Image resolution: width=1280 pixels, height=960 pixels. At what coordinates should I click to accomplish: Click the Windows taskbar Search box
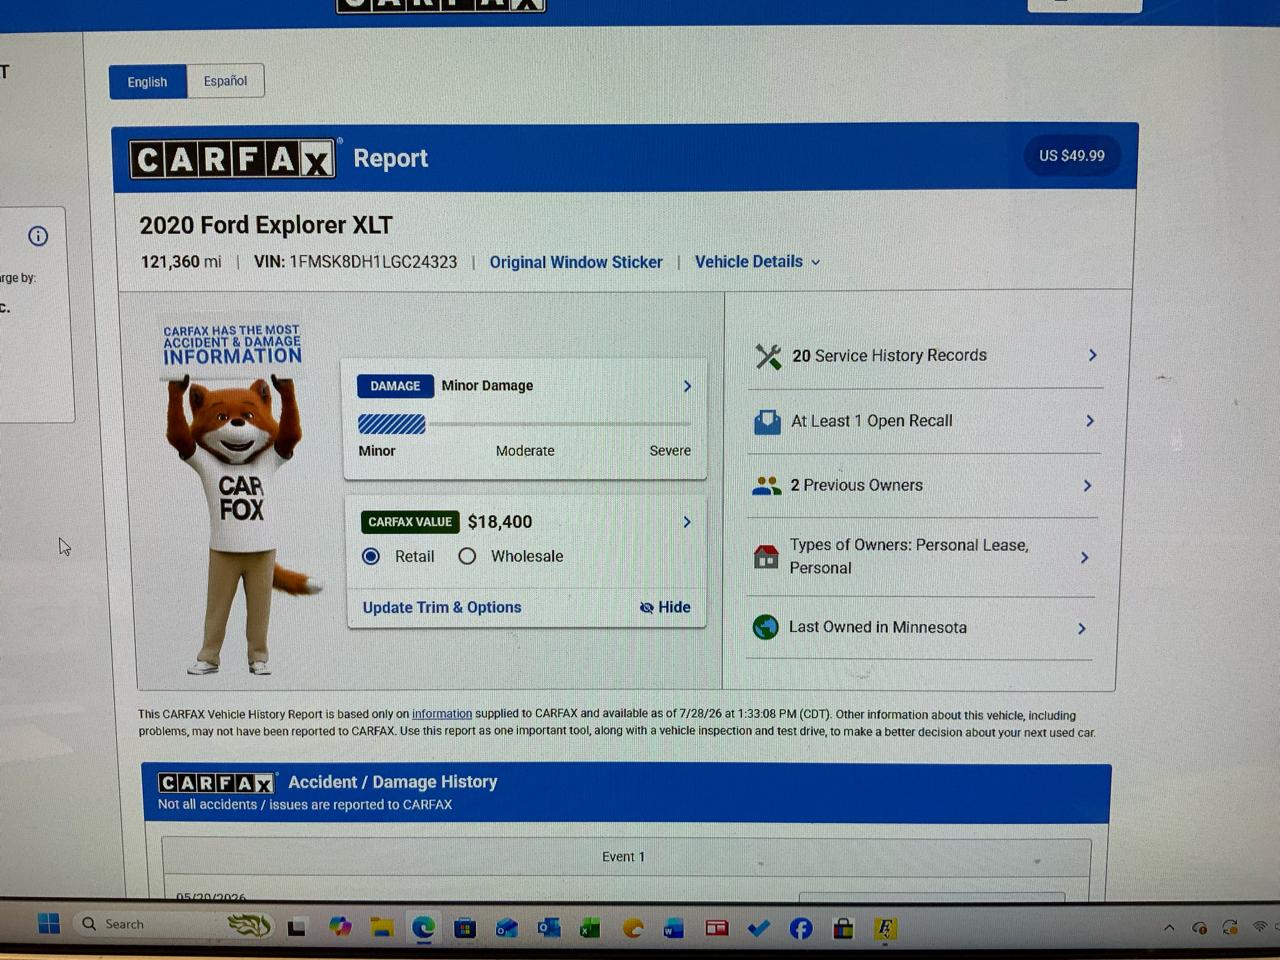coord(150,924)
